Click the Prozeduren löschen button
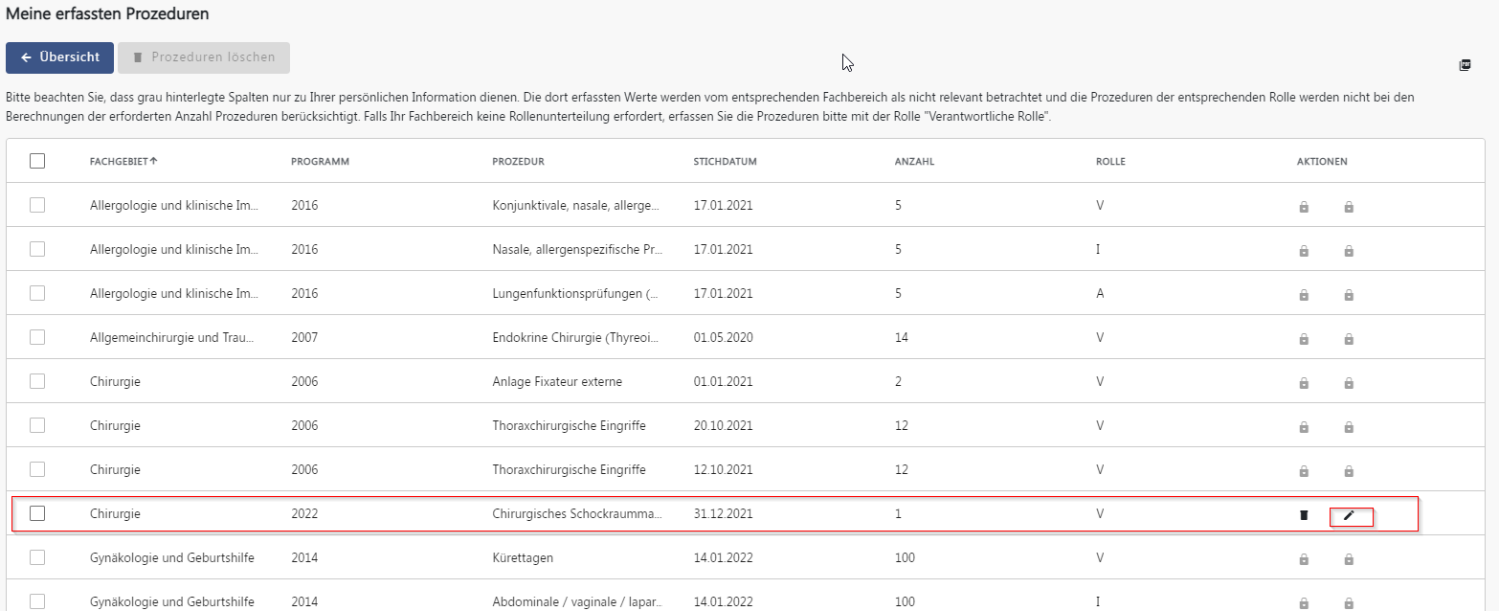The width and height of the screenshot is (1499, 611). point(204,58)
